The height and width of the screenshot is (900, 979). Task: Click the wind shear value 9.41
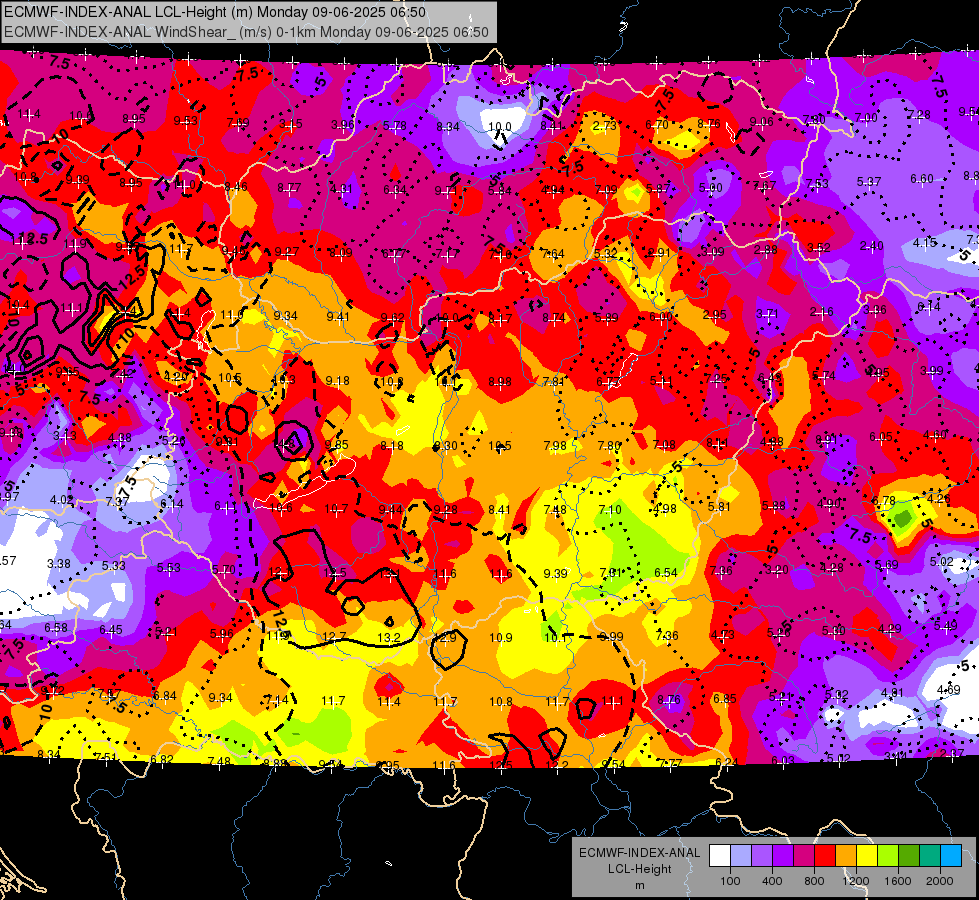pos(338,317)
